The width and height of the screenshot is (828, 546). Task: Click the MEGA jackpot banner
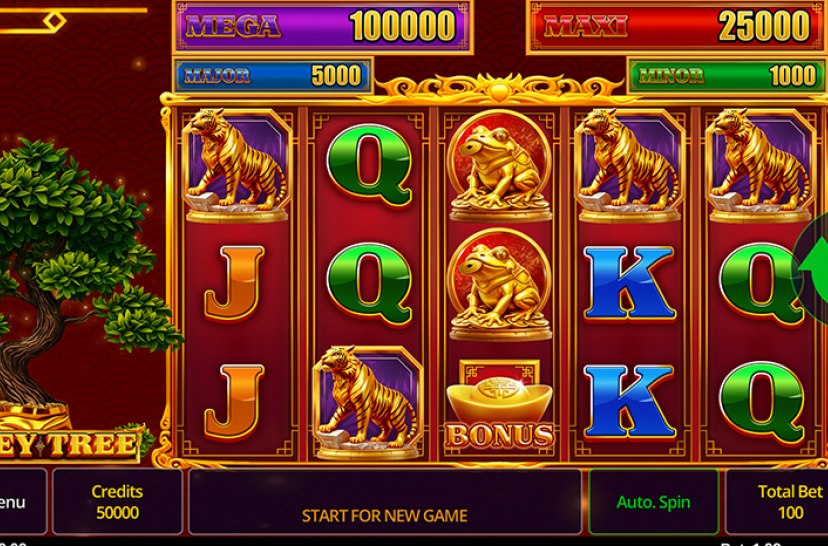click(x=322, y=26)
